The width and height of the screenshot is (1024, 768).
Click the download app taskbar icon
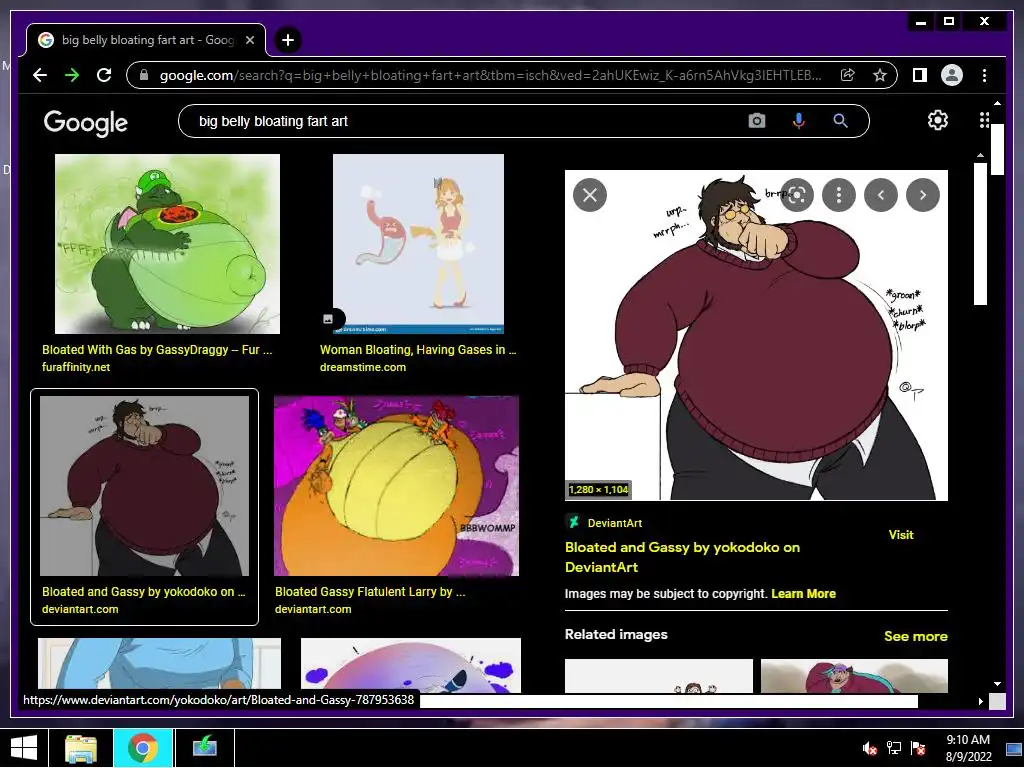[204, 748]
